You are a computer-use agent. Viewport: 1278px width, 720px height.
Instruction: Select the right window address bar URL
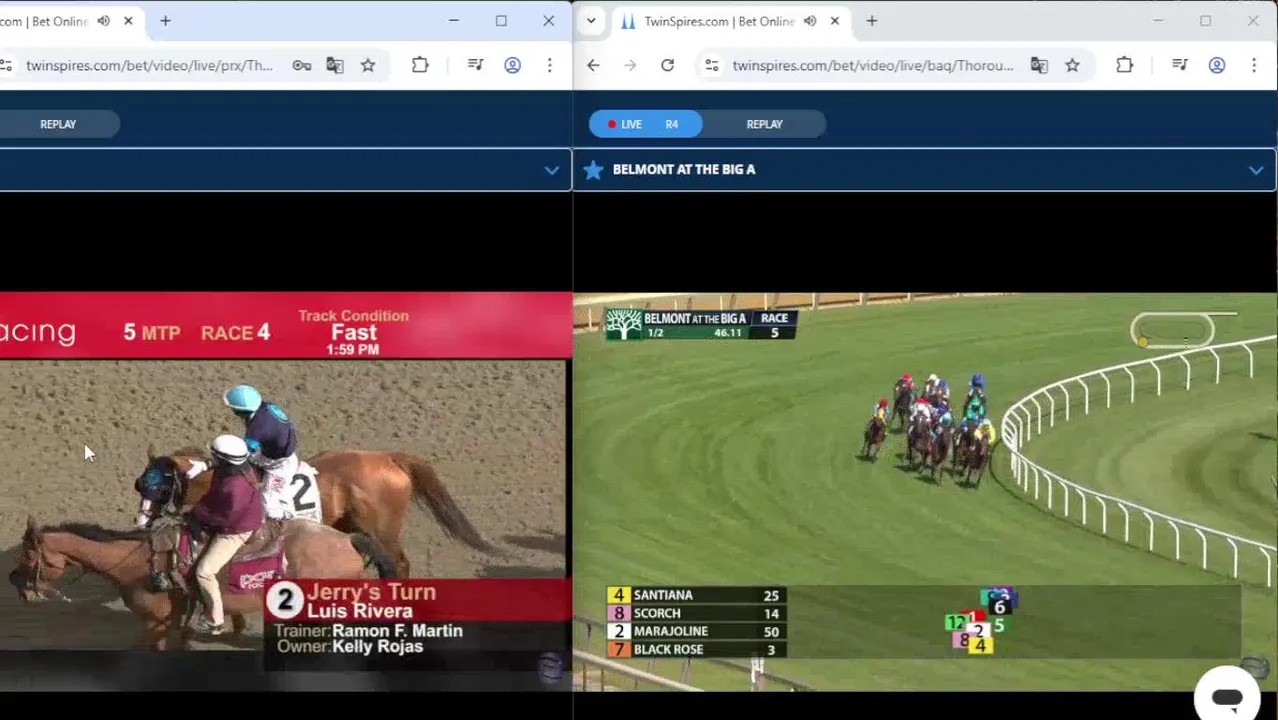[x=873, y=66]
